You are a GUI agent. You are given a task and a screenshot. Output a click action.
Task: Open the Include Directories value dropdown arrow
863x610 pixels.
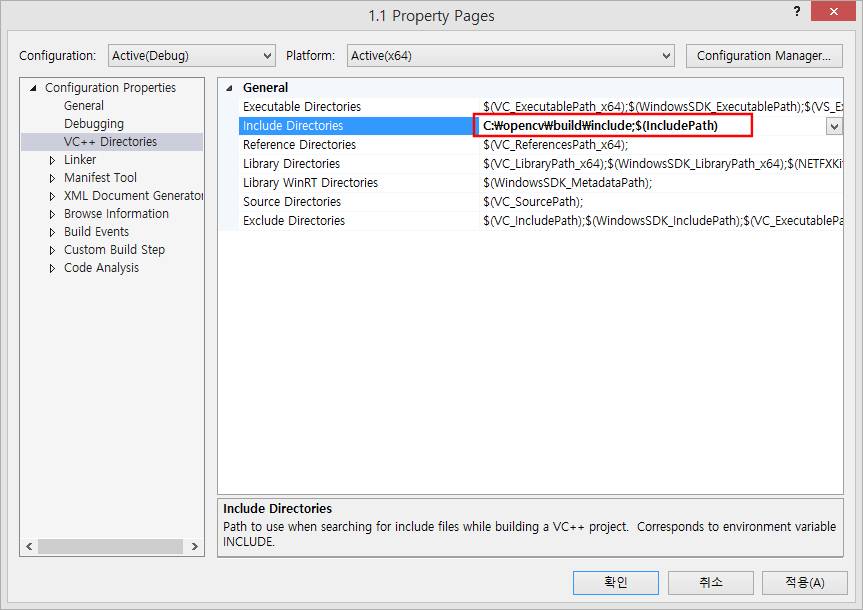click(833, 126)
